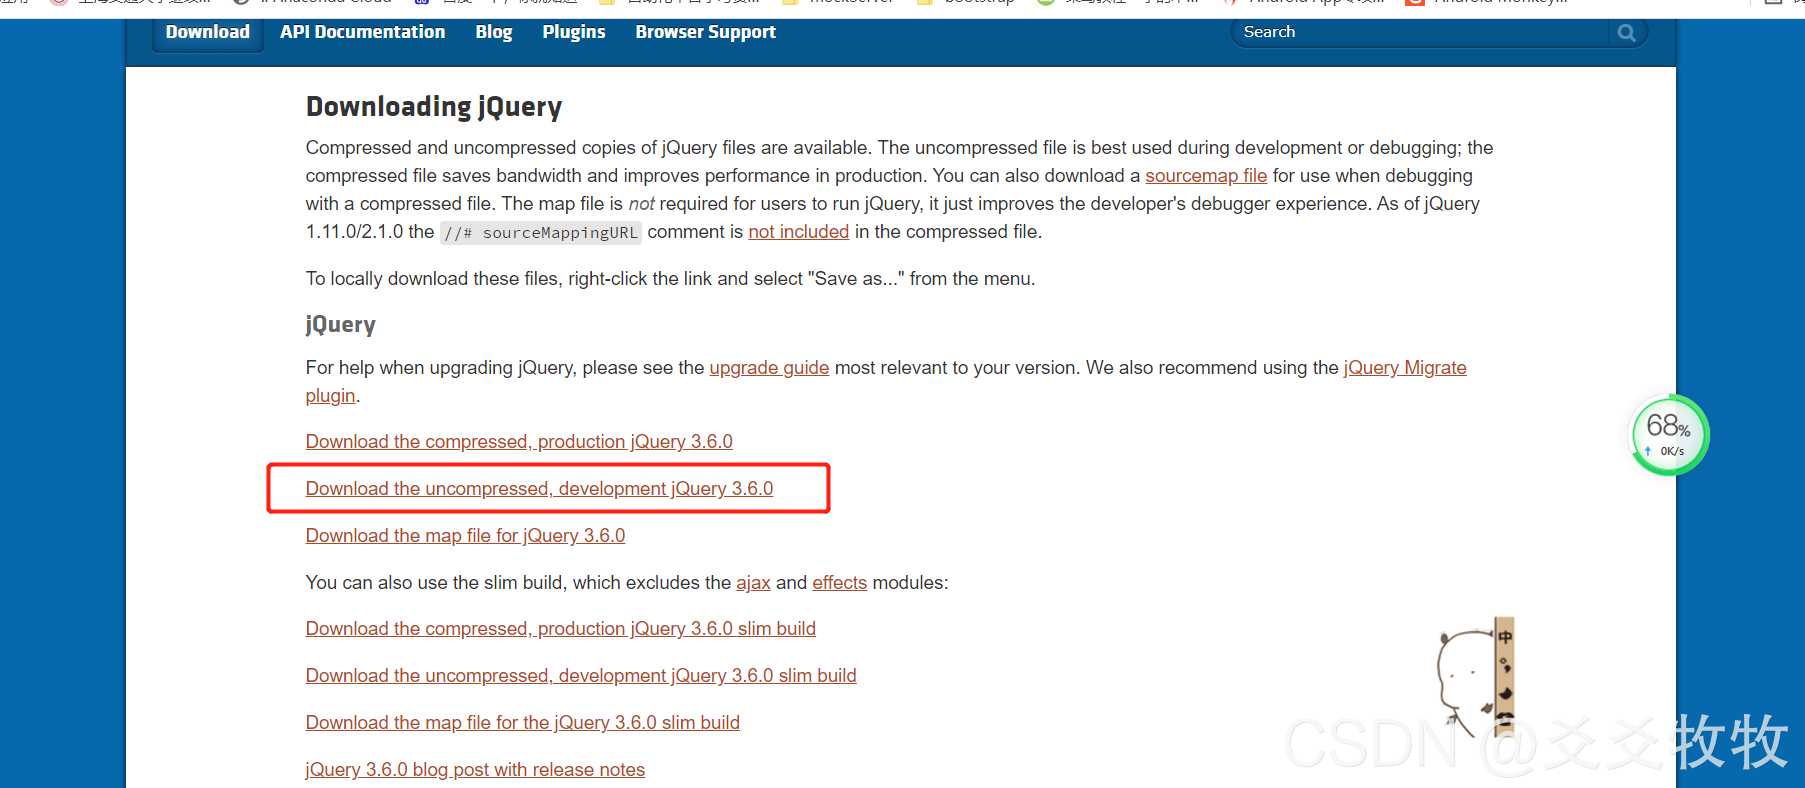Open jQuery 3.6.0 blog post release notes
This screenshot has height=788, width=1805.
pos(475,770)
